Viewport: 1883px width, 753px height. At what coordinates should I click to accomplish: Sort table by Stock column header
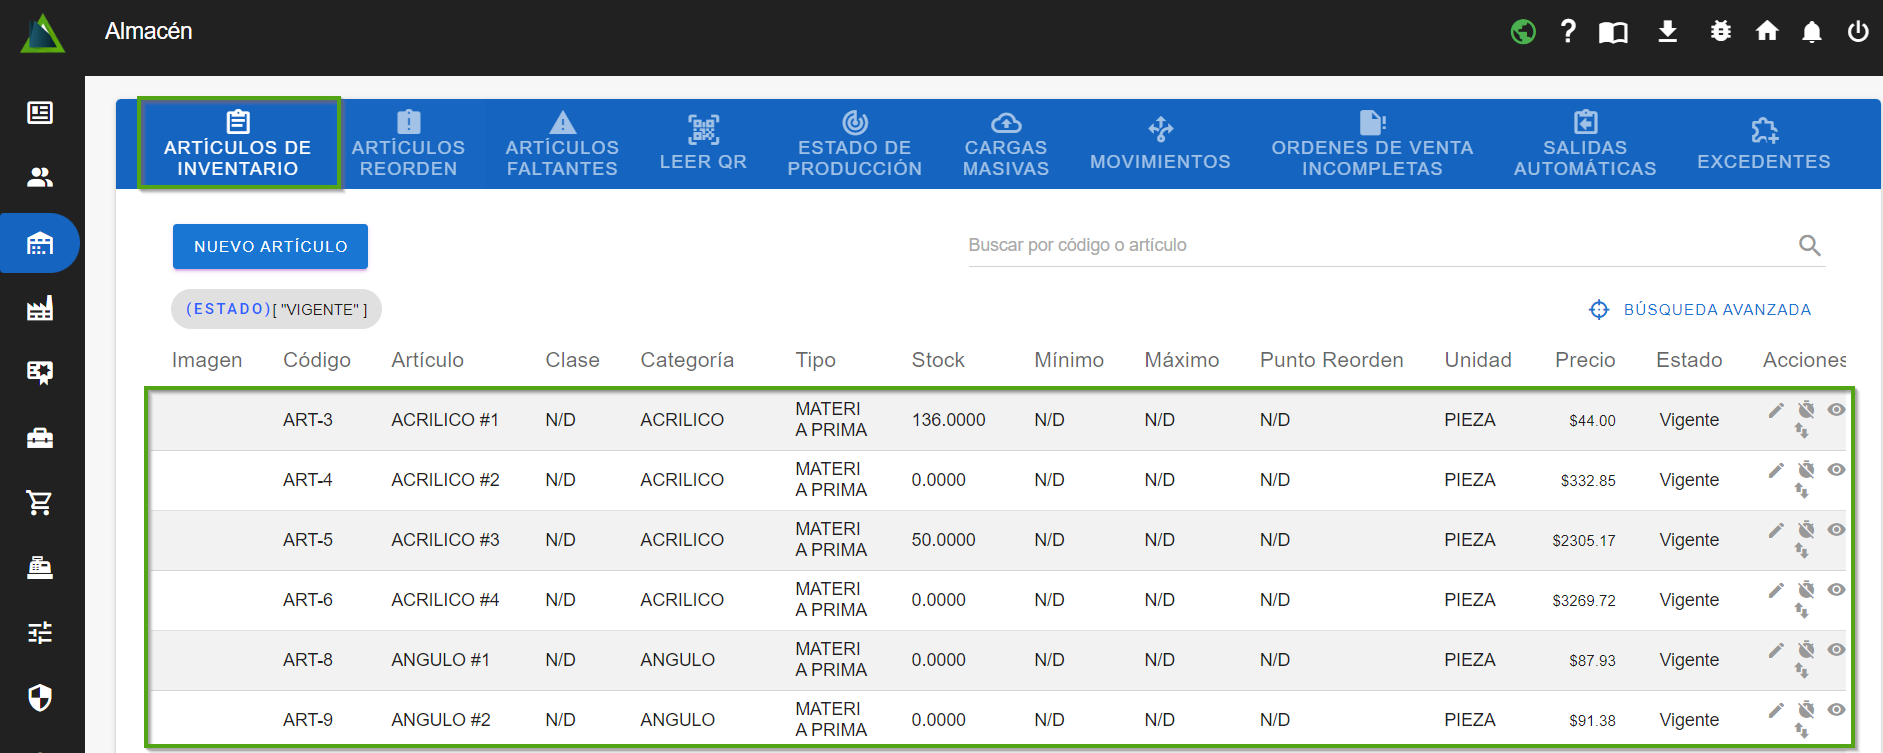point(937,360)
